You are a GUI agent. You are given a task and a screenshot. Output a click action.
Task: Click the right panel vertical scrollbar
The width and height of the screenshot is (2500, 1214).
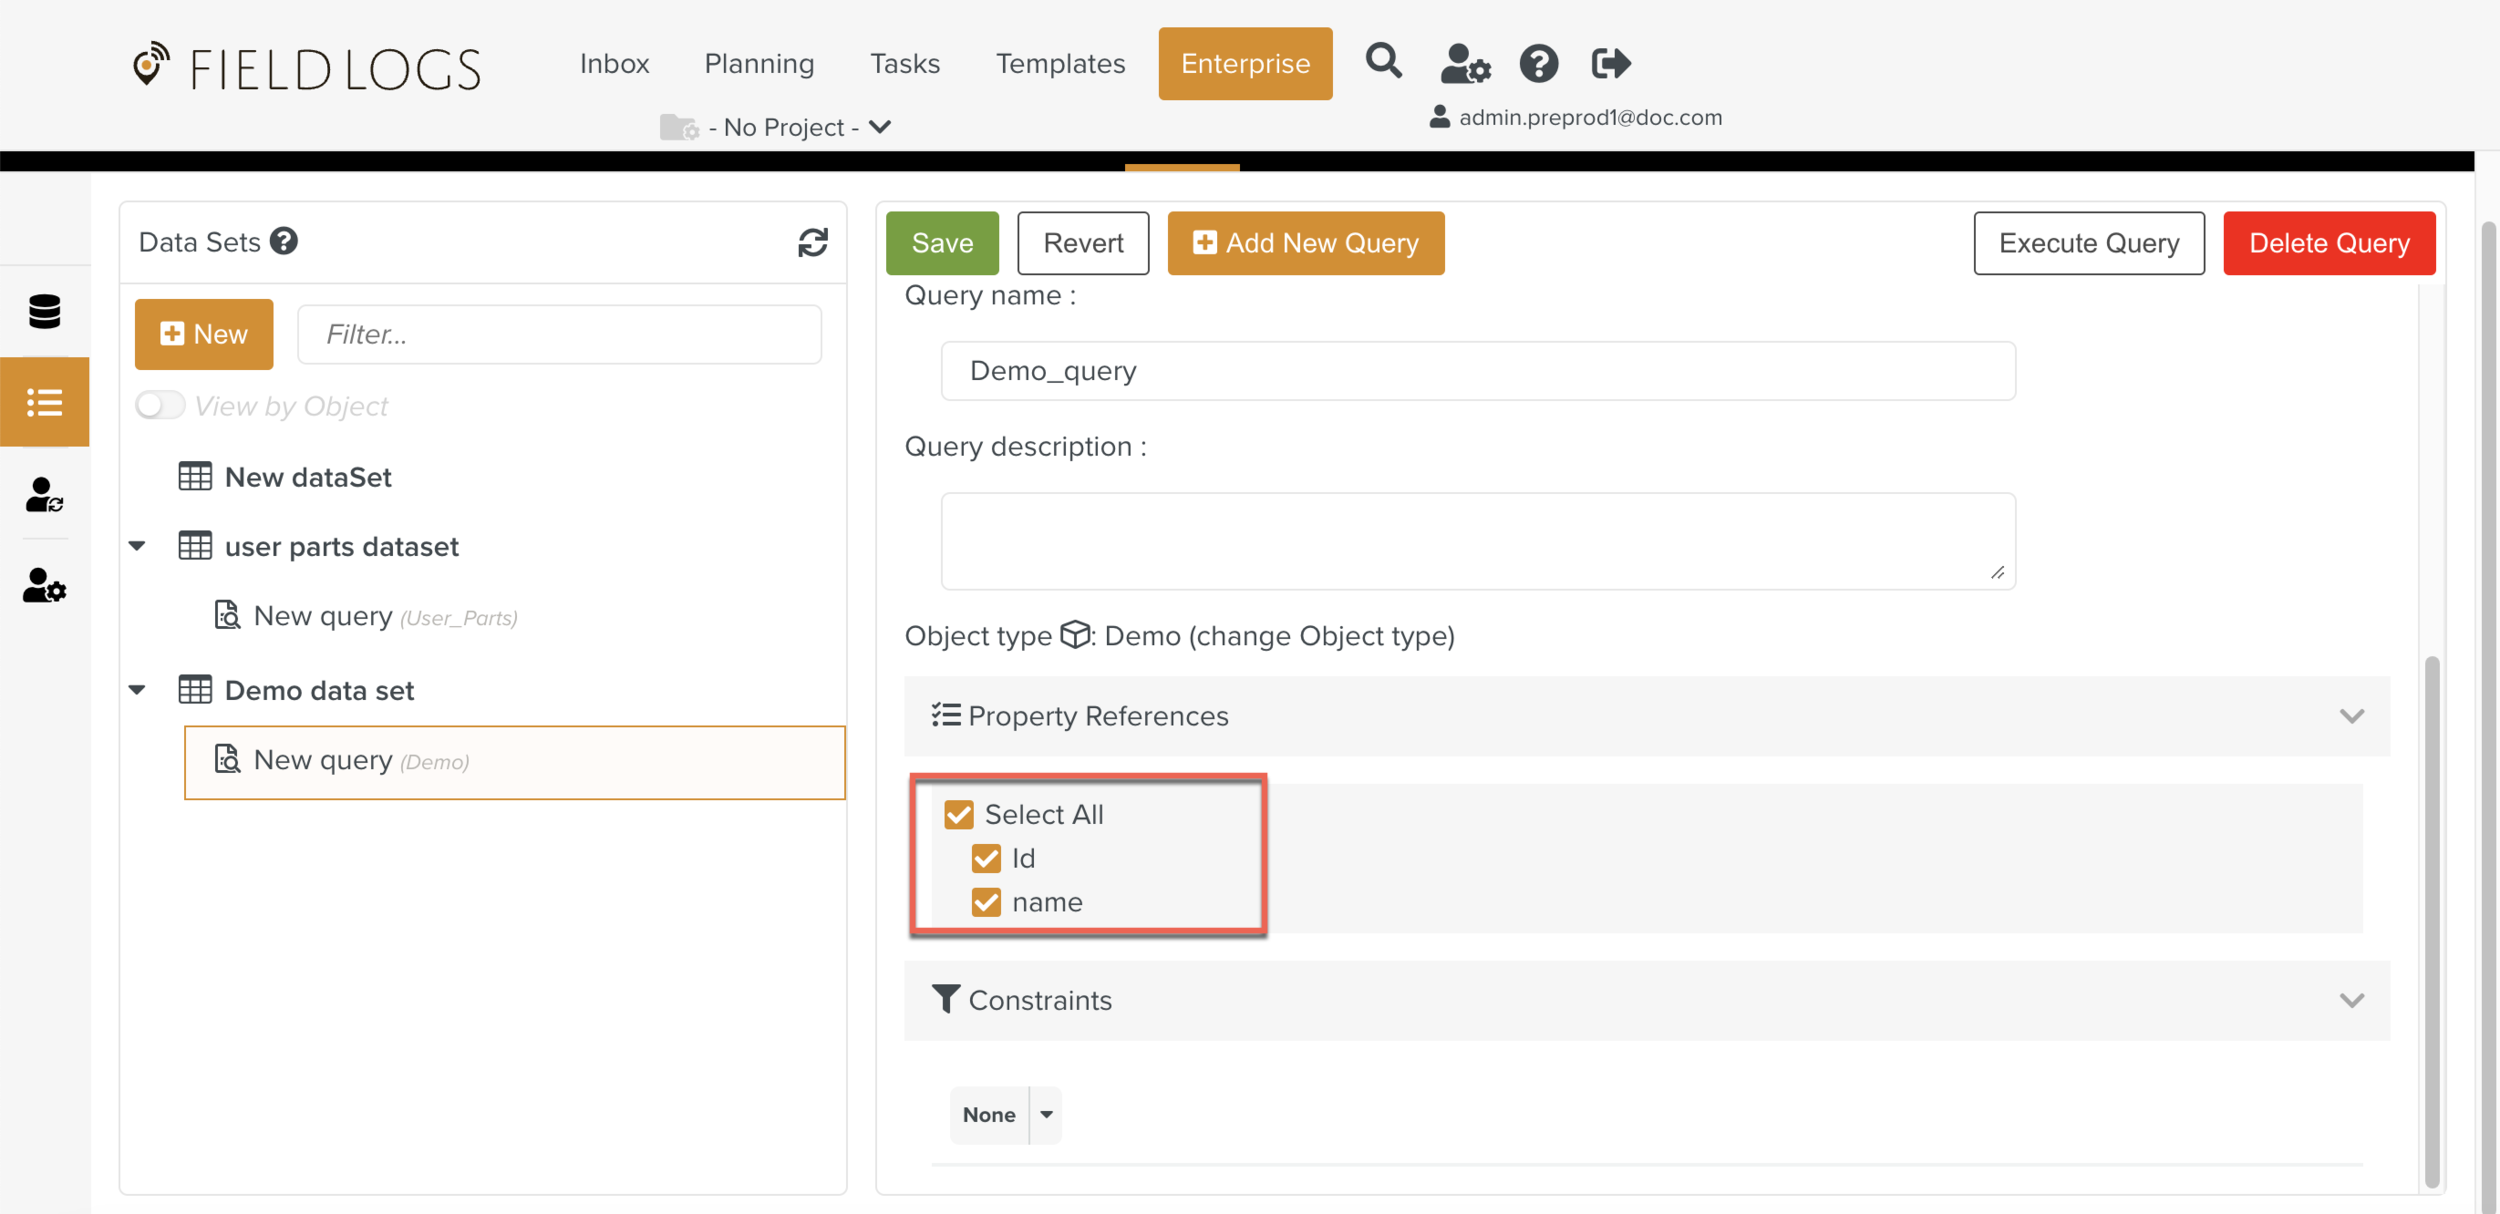point(2432,920)
